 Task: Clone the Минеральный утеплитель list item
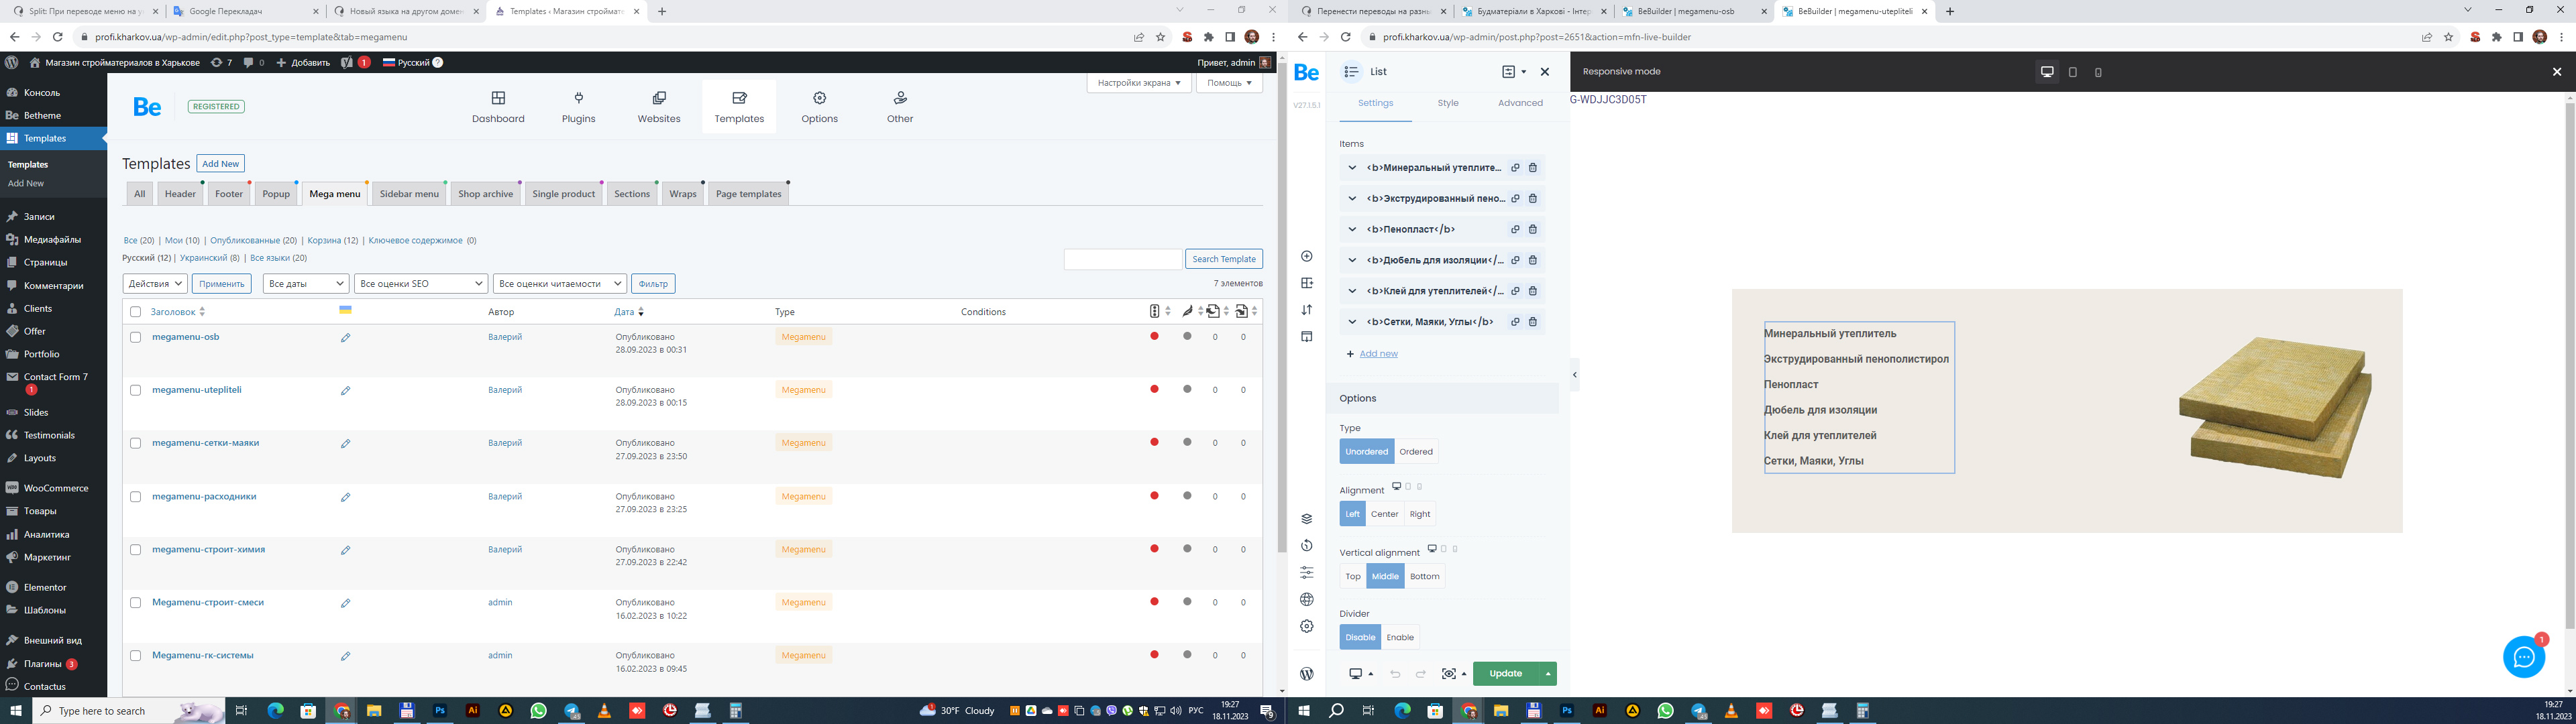(x=1515, y=168)
